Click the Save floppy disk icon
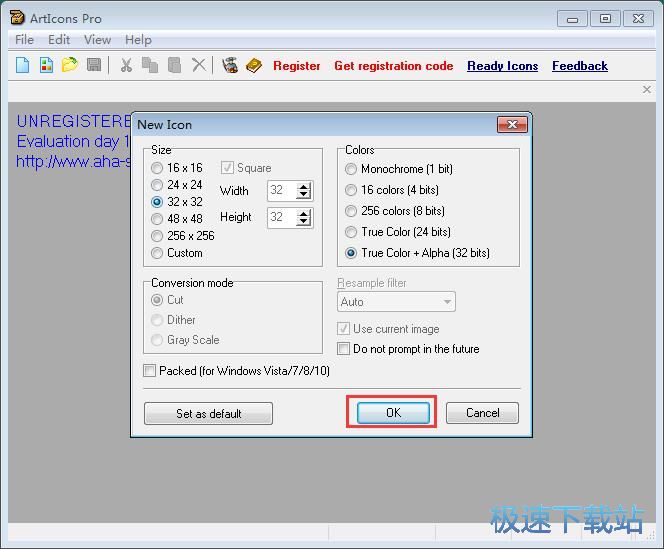 [94, 66]
